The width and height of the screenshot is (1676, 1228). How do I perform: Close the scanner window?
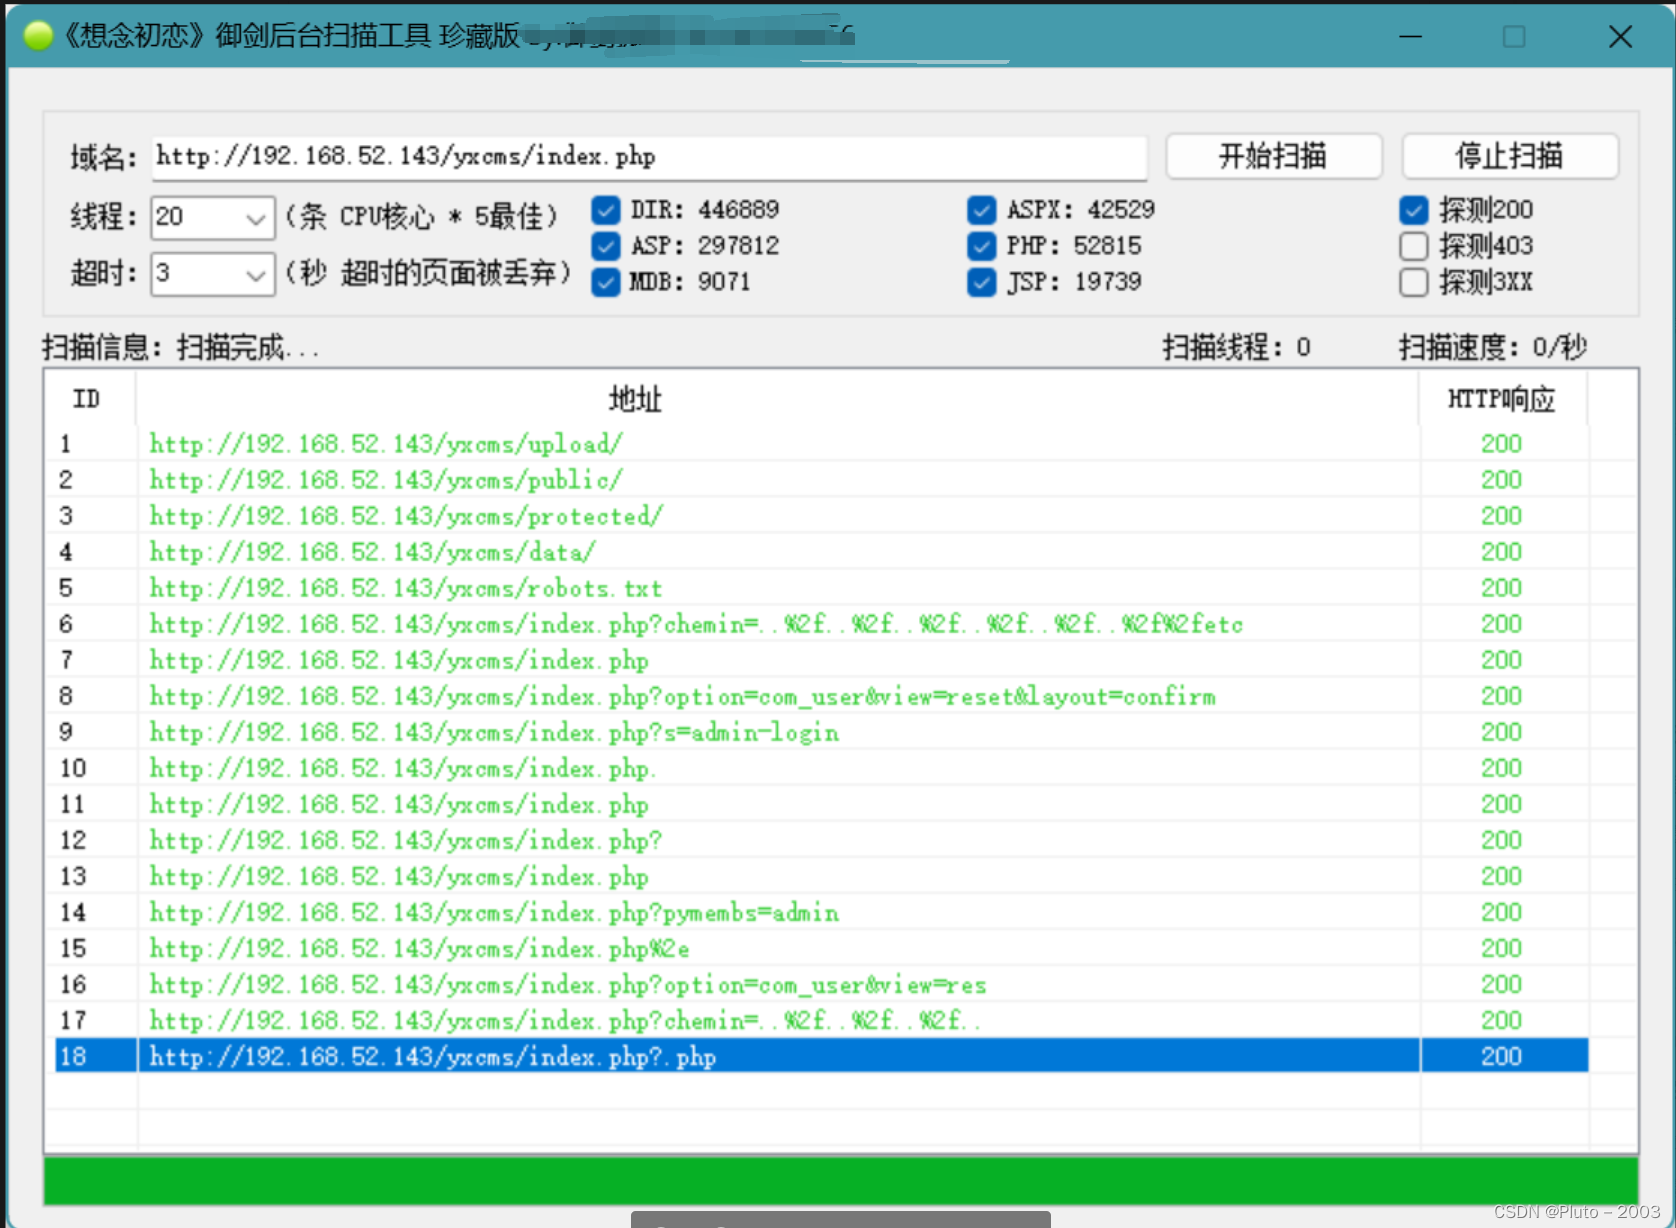1620,37
